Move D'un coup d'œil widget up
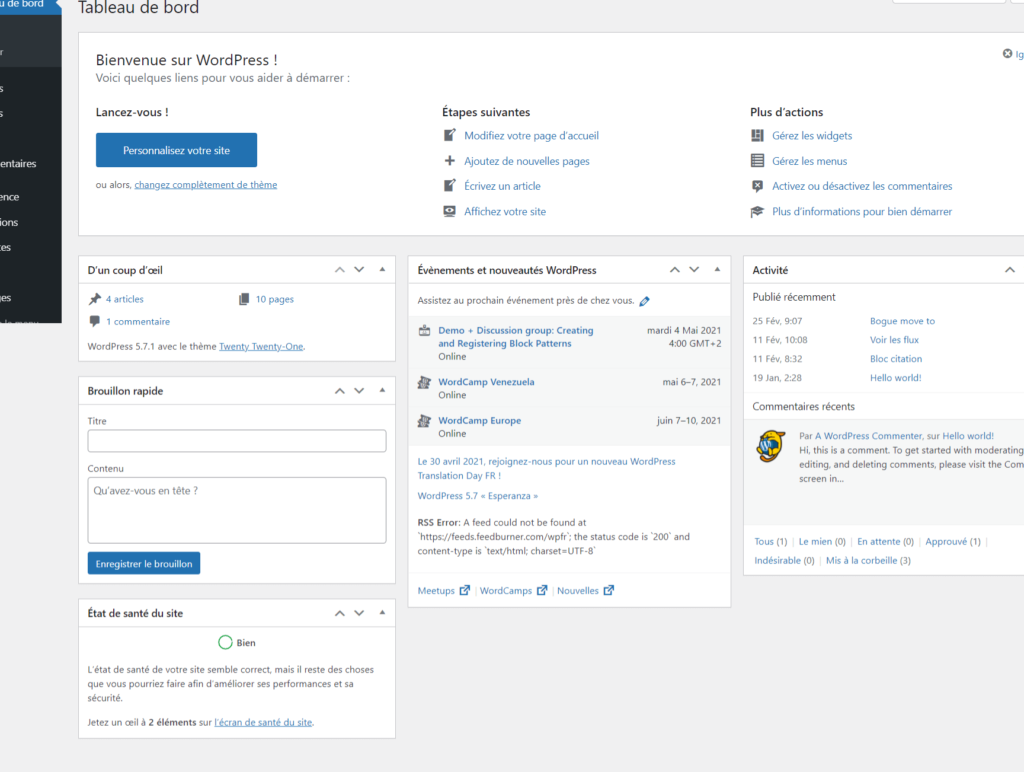Image resolution: width=1024 pixels, height=772 pixels. click(x=340, y=270)
